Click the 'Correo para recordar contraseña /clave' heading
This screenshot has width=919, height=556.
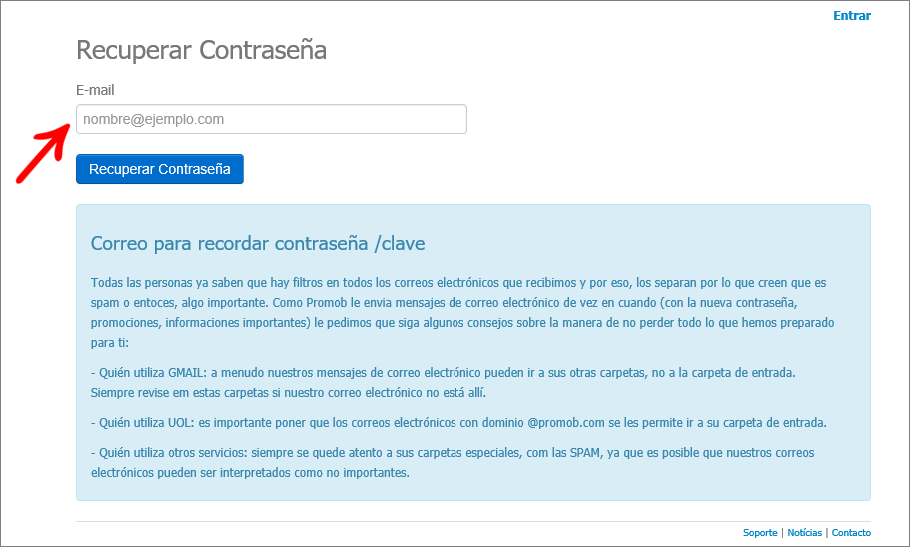[x=260, y=245]
